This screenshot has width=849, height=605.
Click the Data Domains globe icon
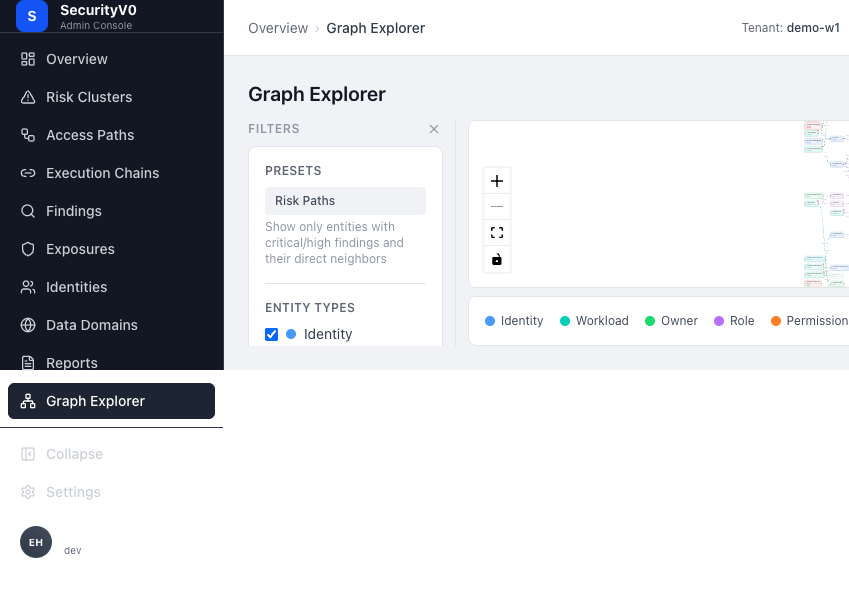tap(28, 325)
